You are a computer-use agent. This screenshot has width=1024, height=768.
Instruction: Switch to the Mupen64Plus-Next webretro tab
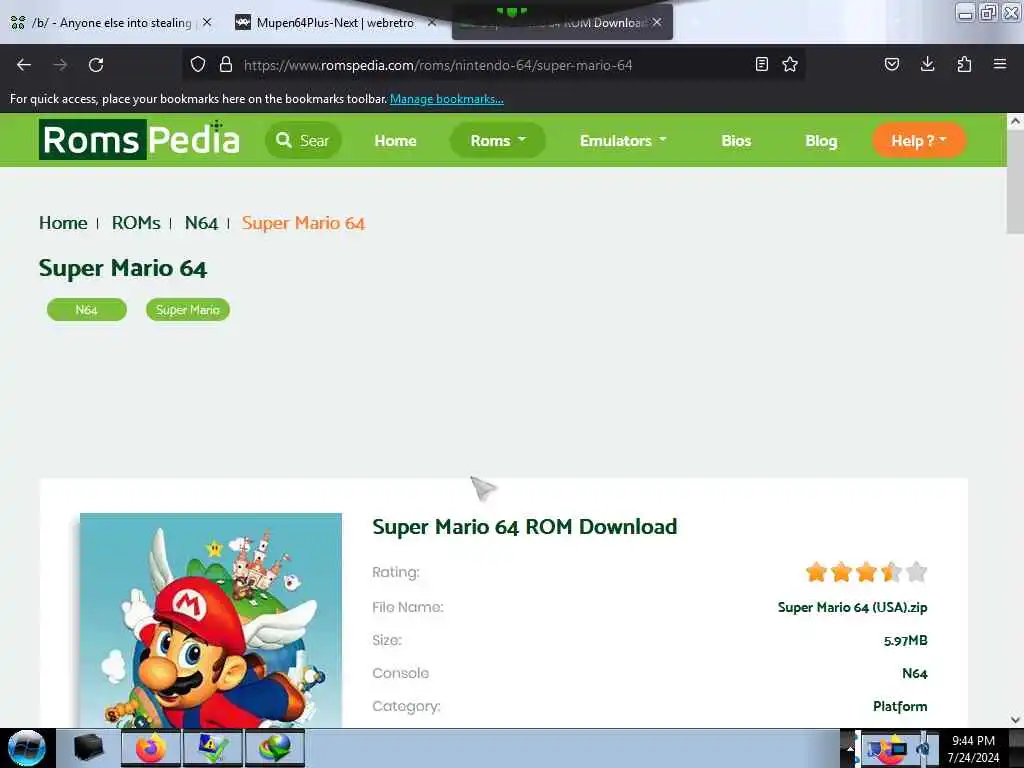[x=334, y=23]
